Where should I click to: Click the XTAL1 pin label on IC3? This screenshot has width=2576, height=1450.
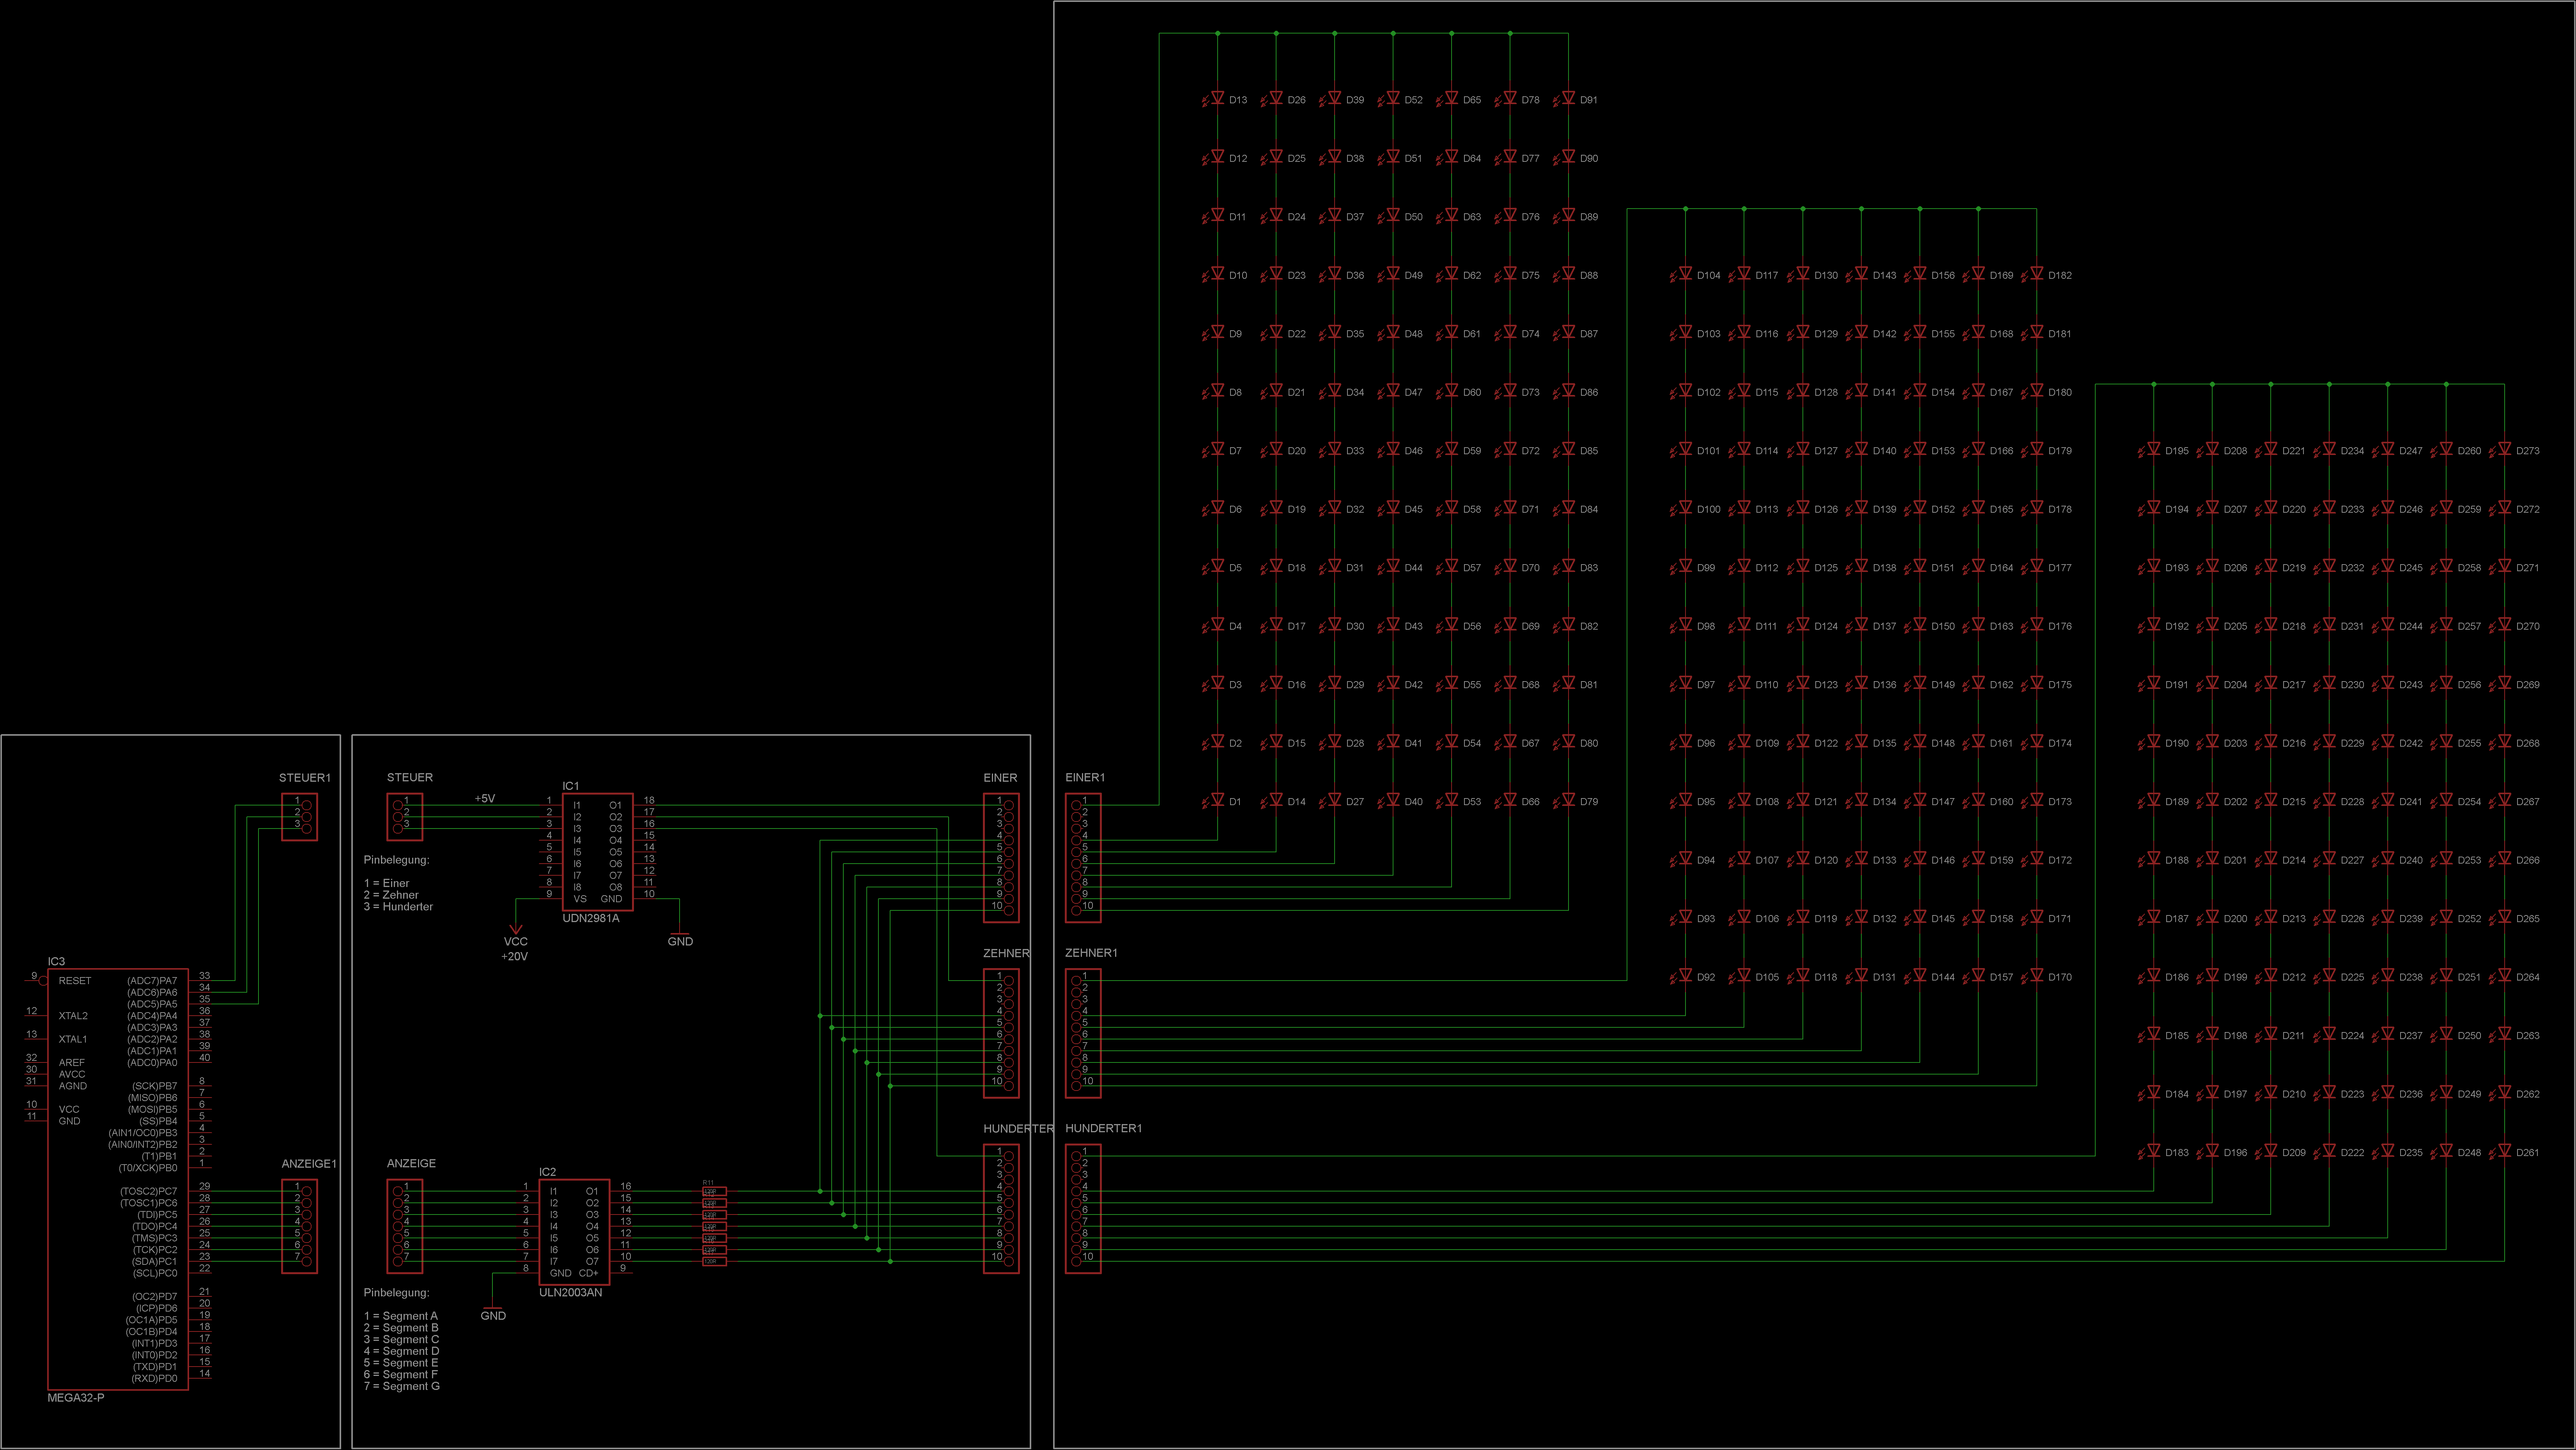pyautogui.click(x=73, y=1039)
